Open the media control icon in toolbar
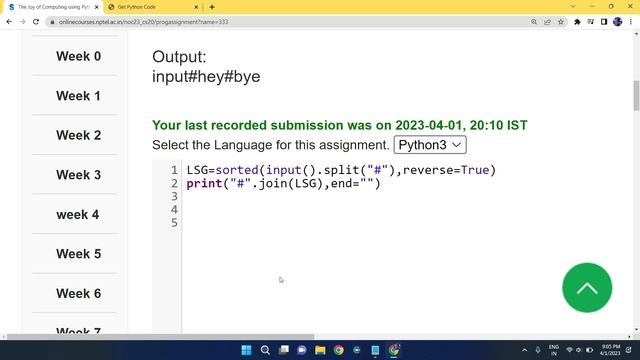Viewport: 640px width, 360px height. [591, 22]
